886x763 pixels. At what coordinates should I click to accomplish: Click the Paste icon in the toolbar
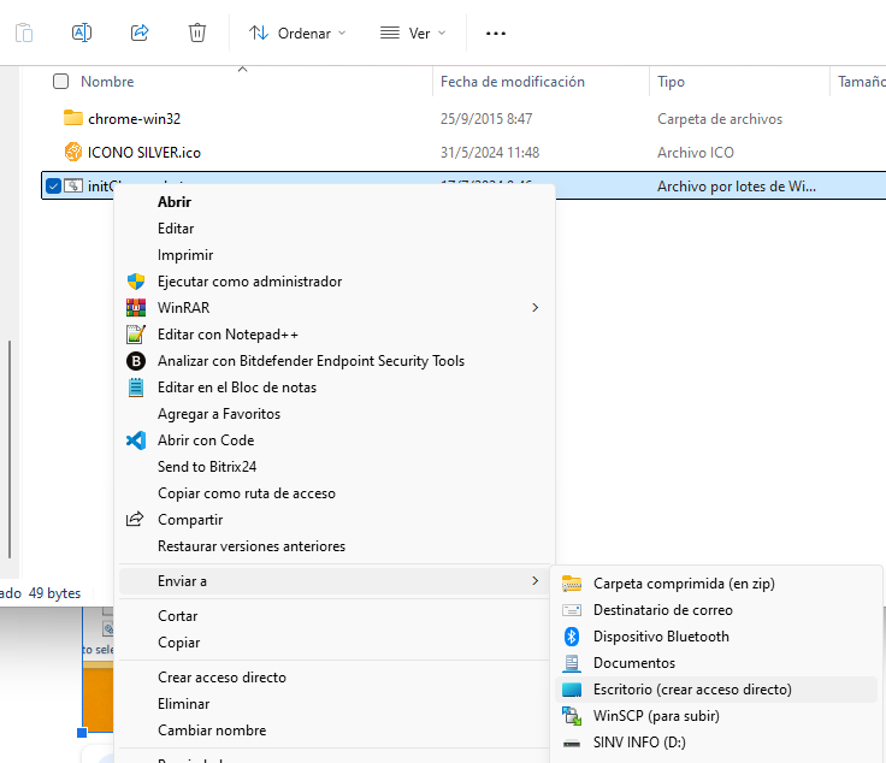[24, 33]
